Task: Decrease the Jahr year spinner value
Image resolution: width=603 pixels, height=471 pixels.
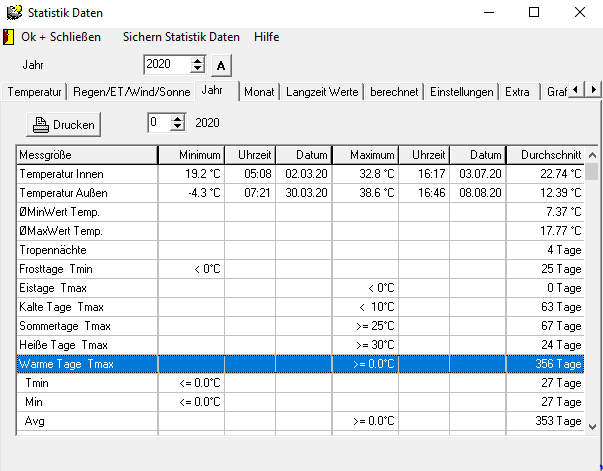Action: pos(197,69)
